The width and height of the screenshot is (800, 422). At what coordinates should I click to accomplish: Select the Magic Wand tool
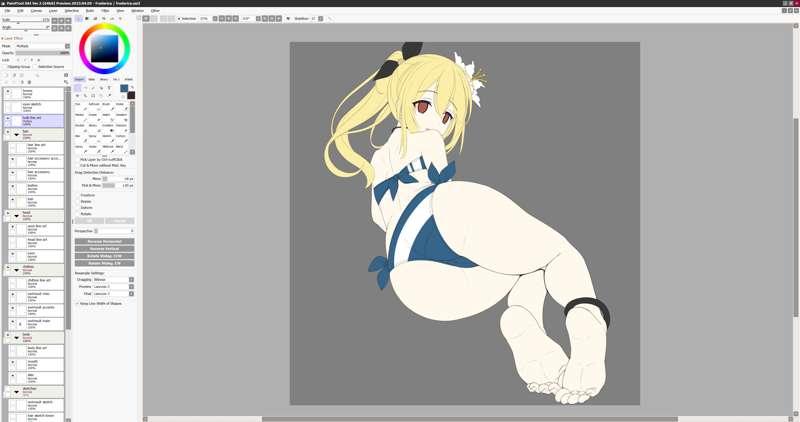[93, 88]
